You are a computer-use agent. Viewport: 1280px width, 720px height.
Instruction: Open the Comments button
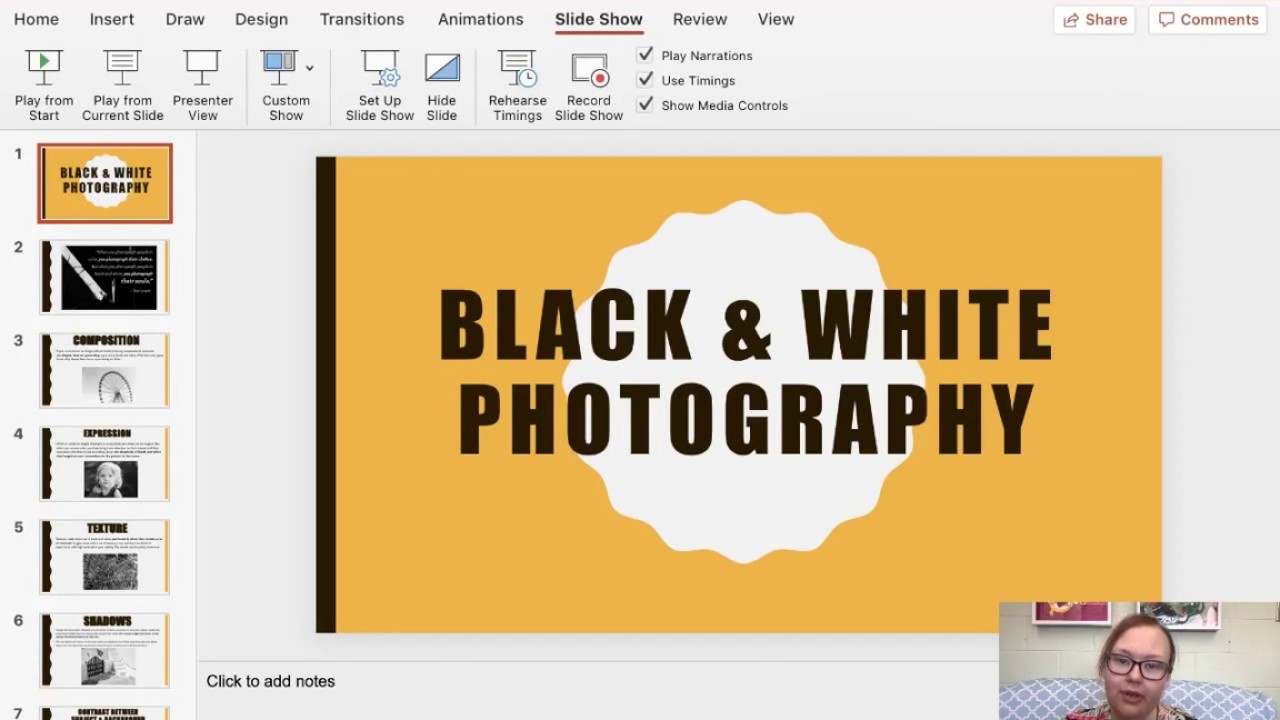pyautogui.click(x=1208, y=19)
